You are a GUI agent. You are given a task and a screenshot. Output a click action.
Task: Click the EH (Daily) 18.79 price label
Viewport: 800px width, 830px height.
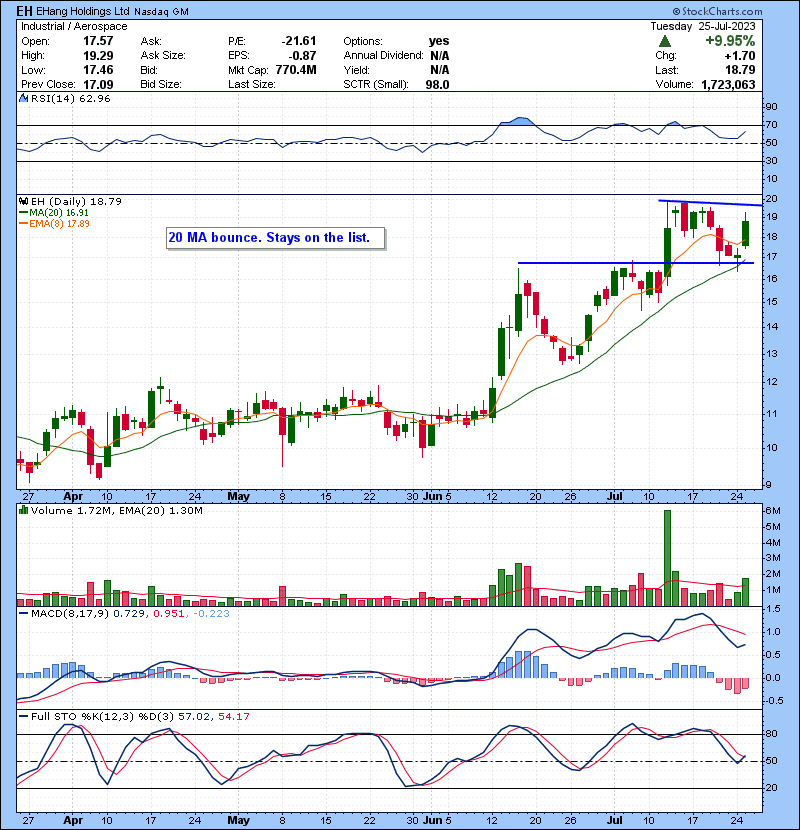[x=76, y=202]
